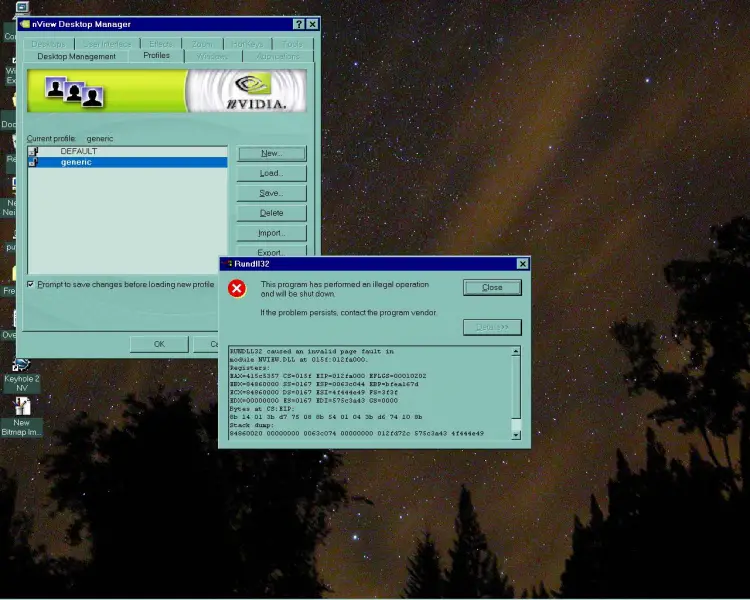Screen dimensions: 750x600
Task: Click the New... profile button
Action: tap(272, 154)
